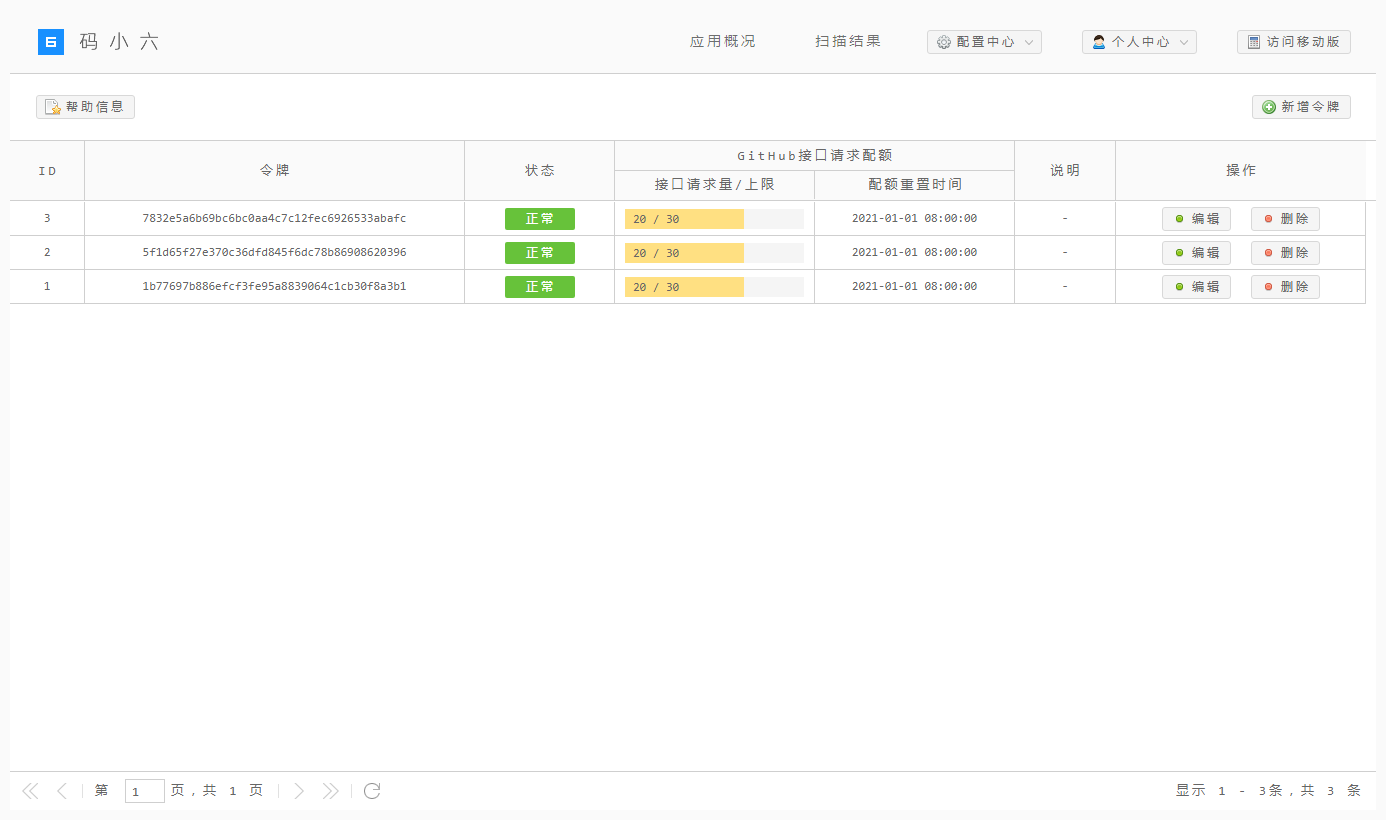Open the 应用概况 menu item
This screenshot has width=1386, height=820.
(x=723, y=42)
